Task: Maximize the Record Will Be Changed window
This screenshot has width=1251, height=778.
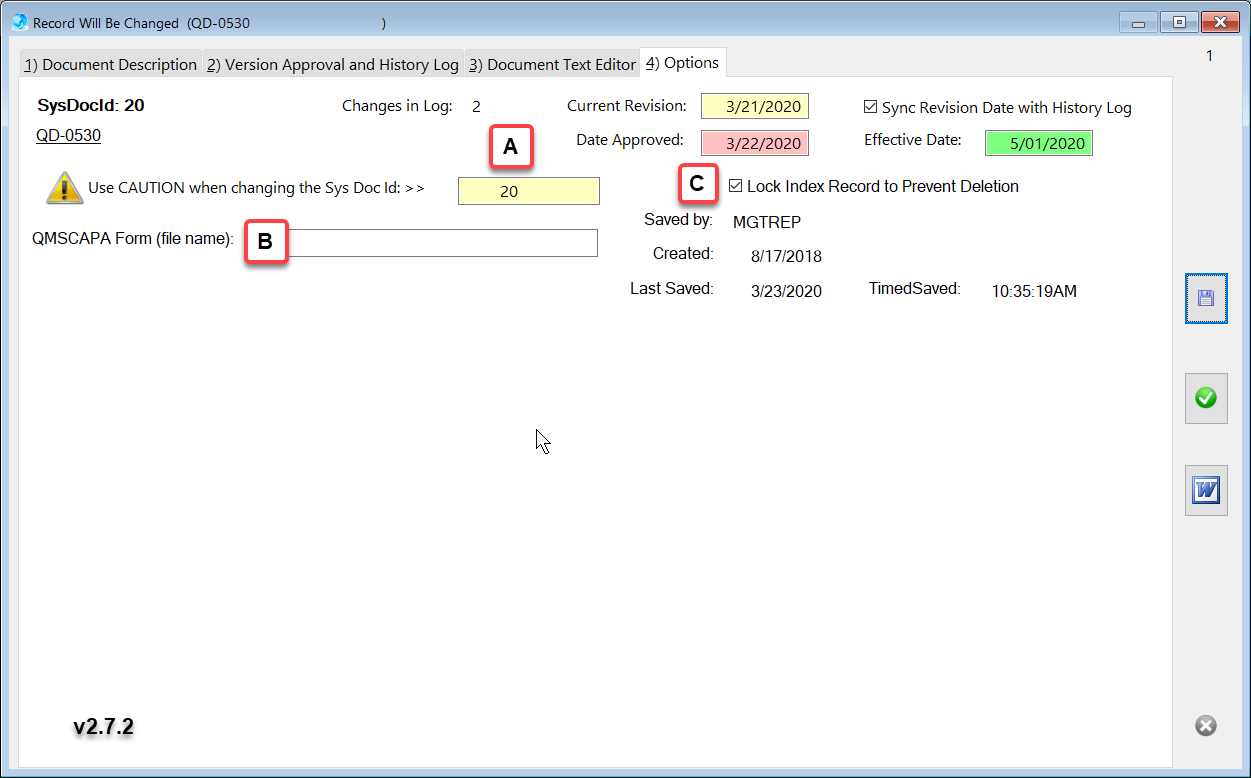Action: tap(1178, 22)
